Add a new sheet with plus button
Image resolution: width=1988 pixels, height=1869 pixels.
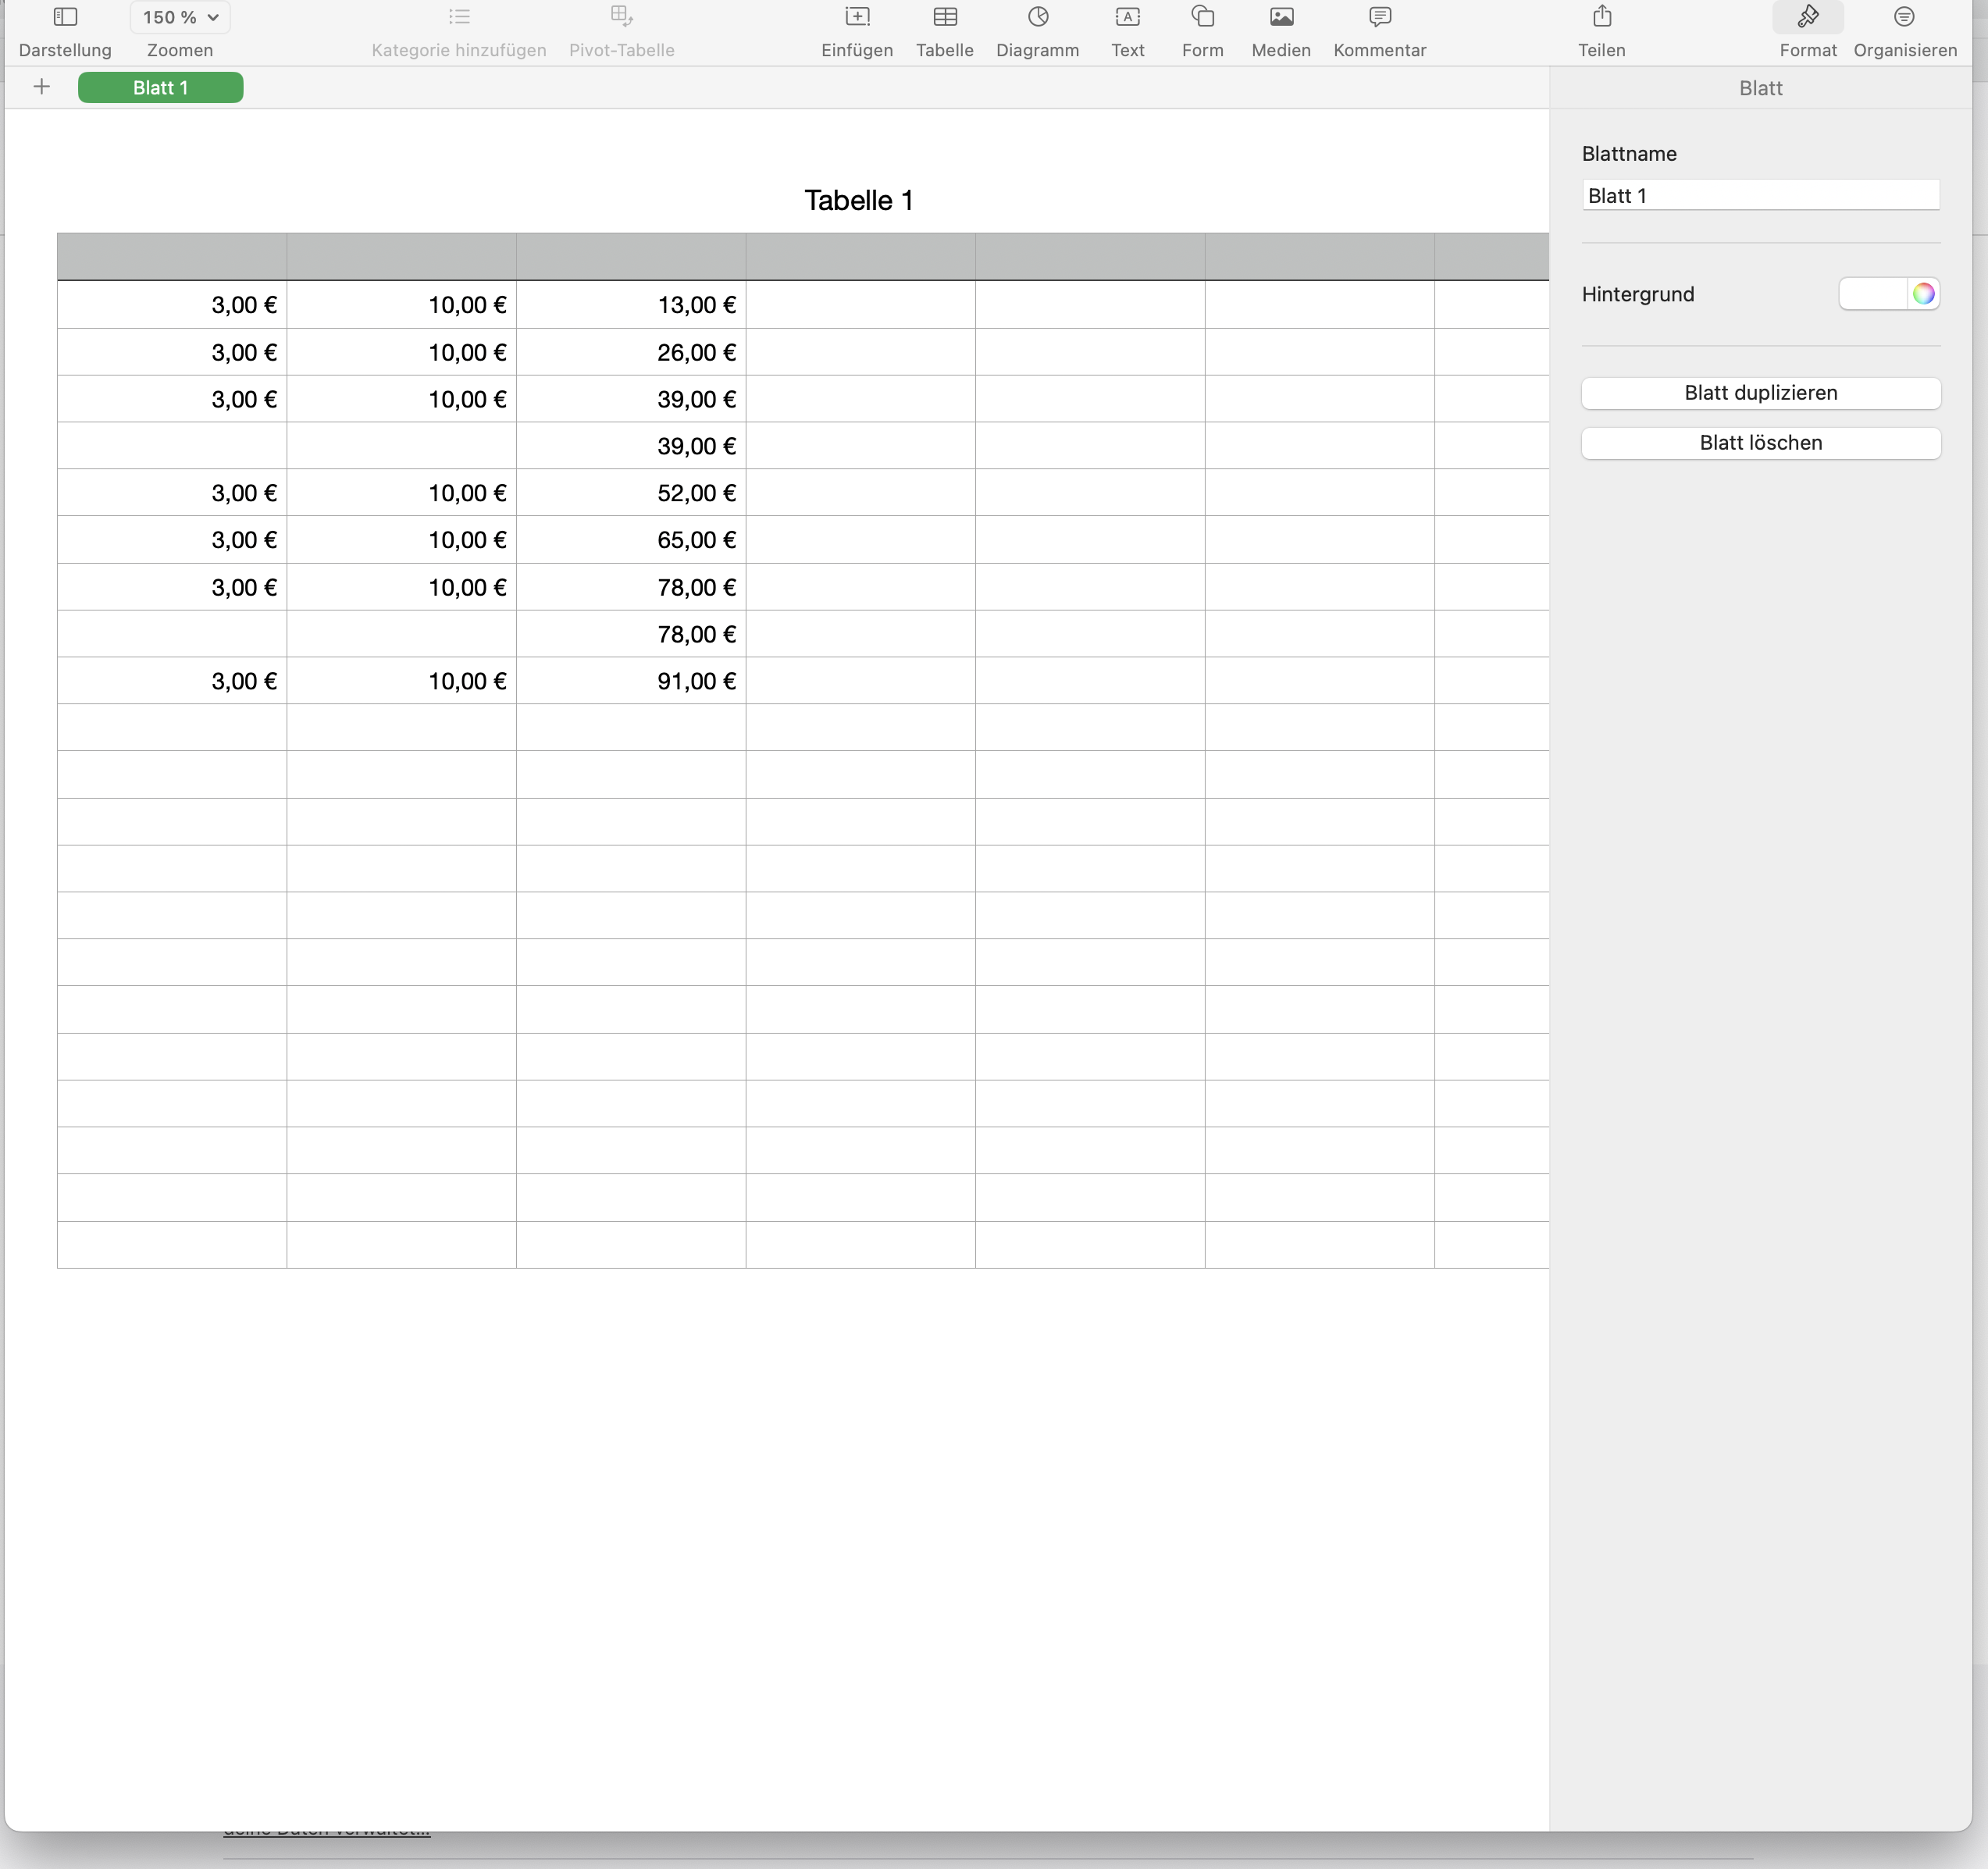42,87
